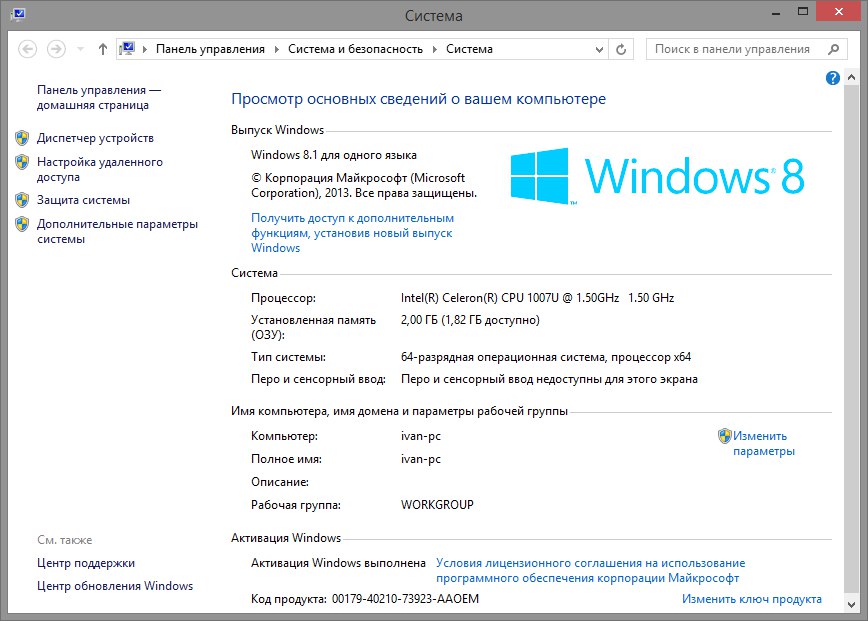Open Центр поддержки link
Screen dimensions: 868x621
click(x=86, y=563)
